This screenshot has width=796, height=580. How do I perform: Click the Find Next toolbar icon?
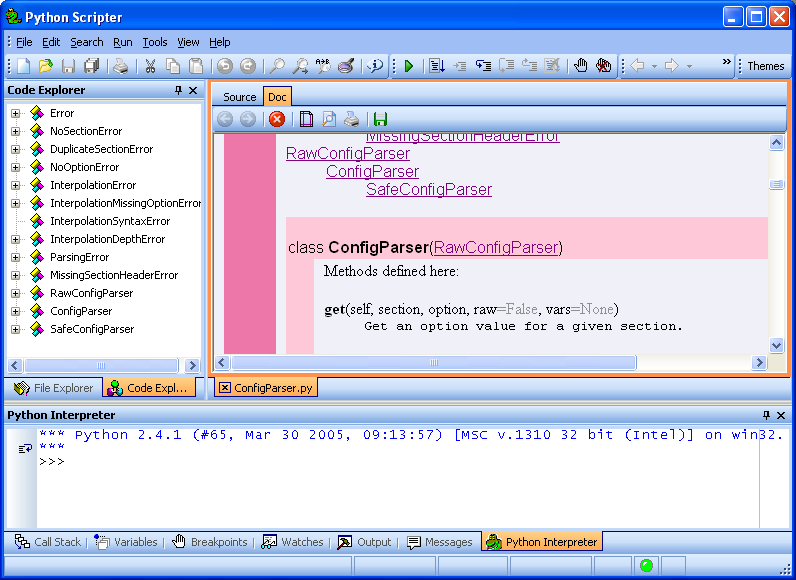tap(300, 66)
